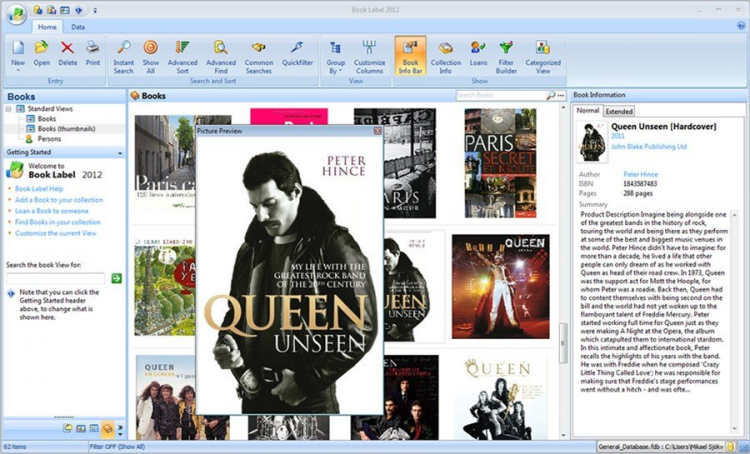Collapse the Getting Started header
This screenshot has height=454, width=750.
point(120,152)
